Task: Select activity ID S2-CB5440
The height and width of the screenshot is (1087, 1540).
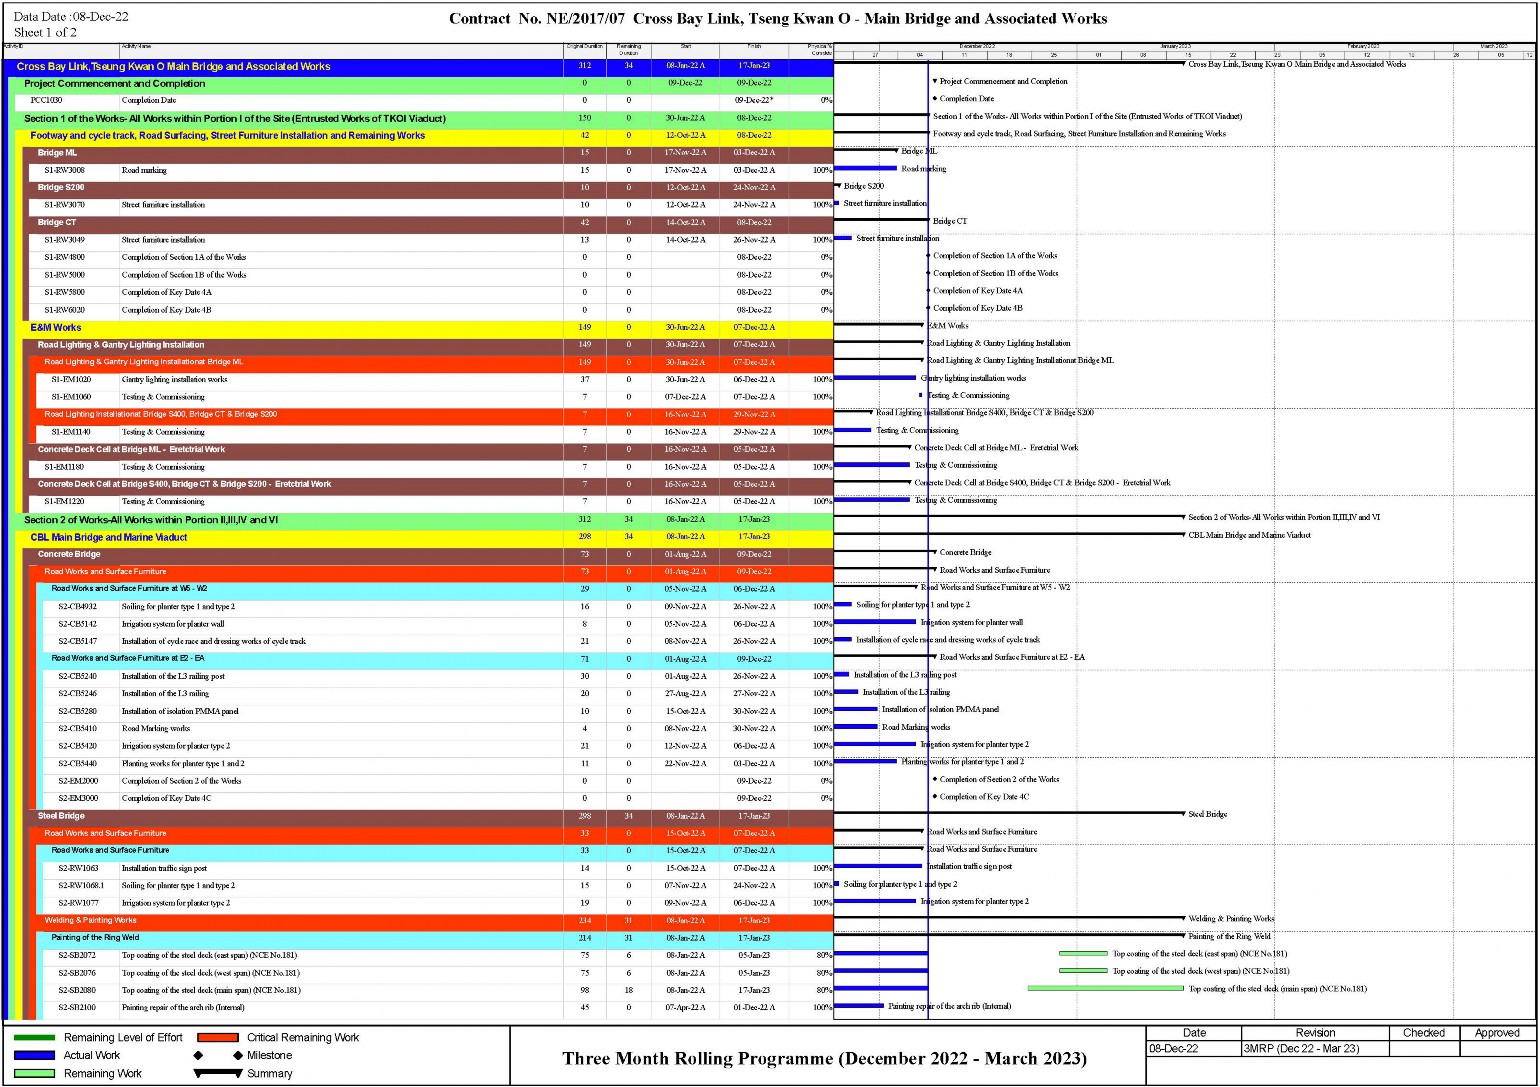Action: (x=78, y=763)
